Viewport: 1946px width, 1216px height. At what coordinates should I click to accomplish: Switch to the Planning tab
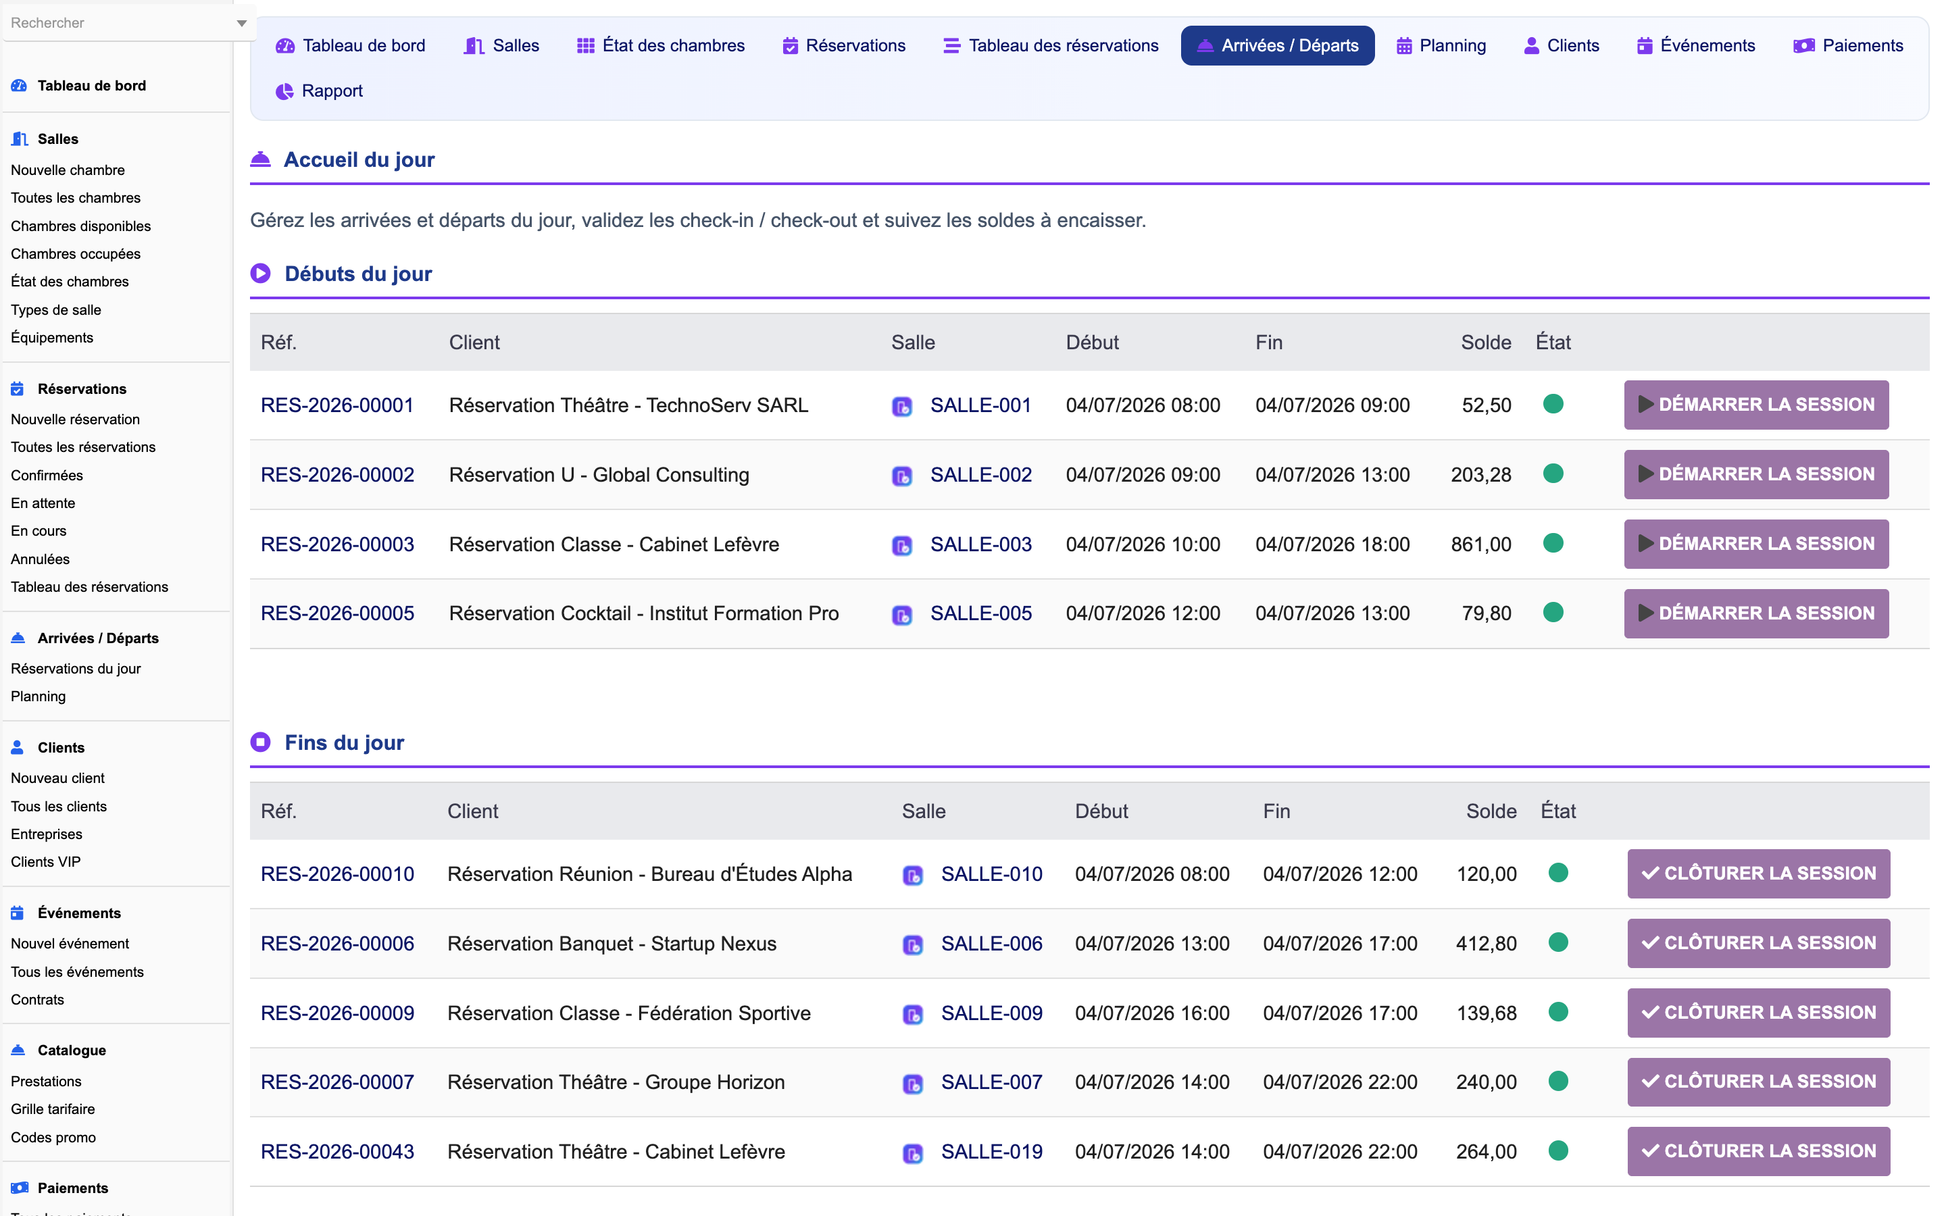click(1441, 46)
